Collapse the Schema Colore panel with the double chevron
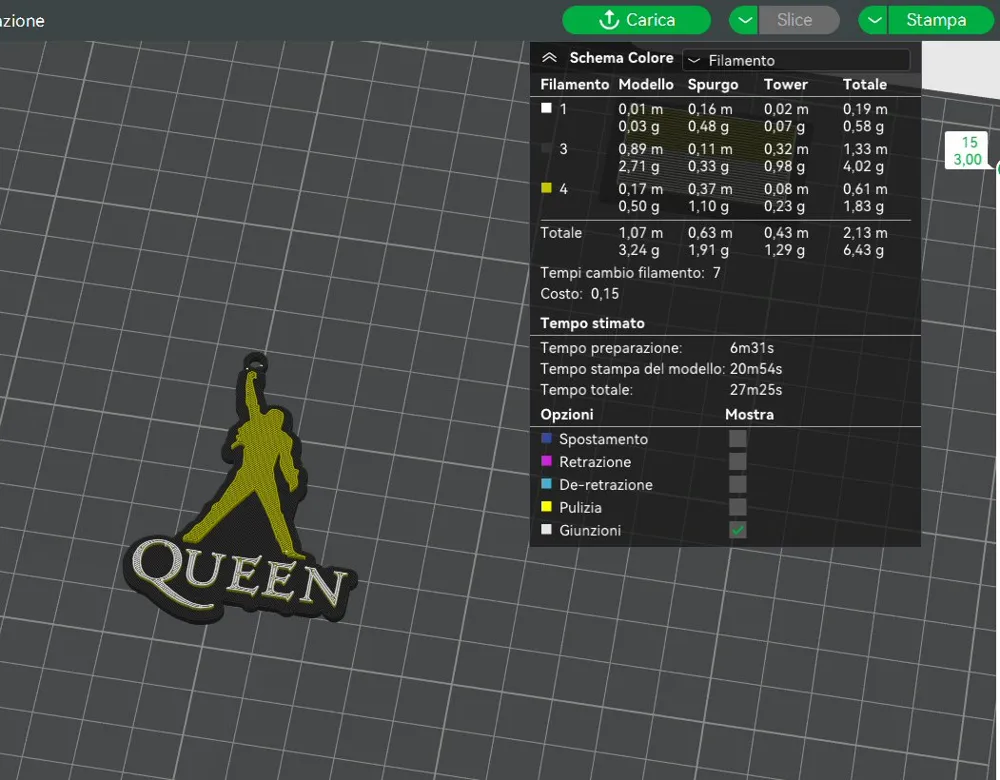This screenshot has width=1000, height=780. pos(549,58)
